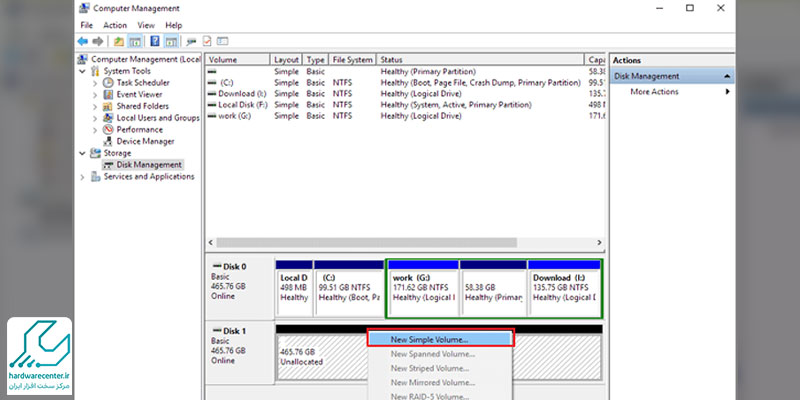Click the horizontal scrollbar left arrow
800x400 pixels.
click(x=211, y=243)
